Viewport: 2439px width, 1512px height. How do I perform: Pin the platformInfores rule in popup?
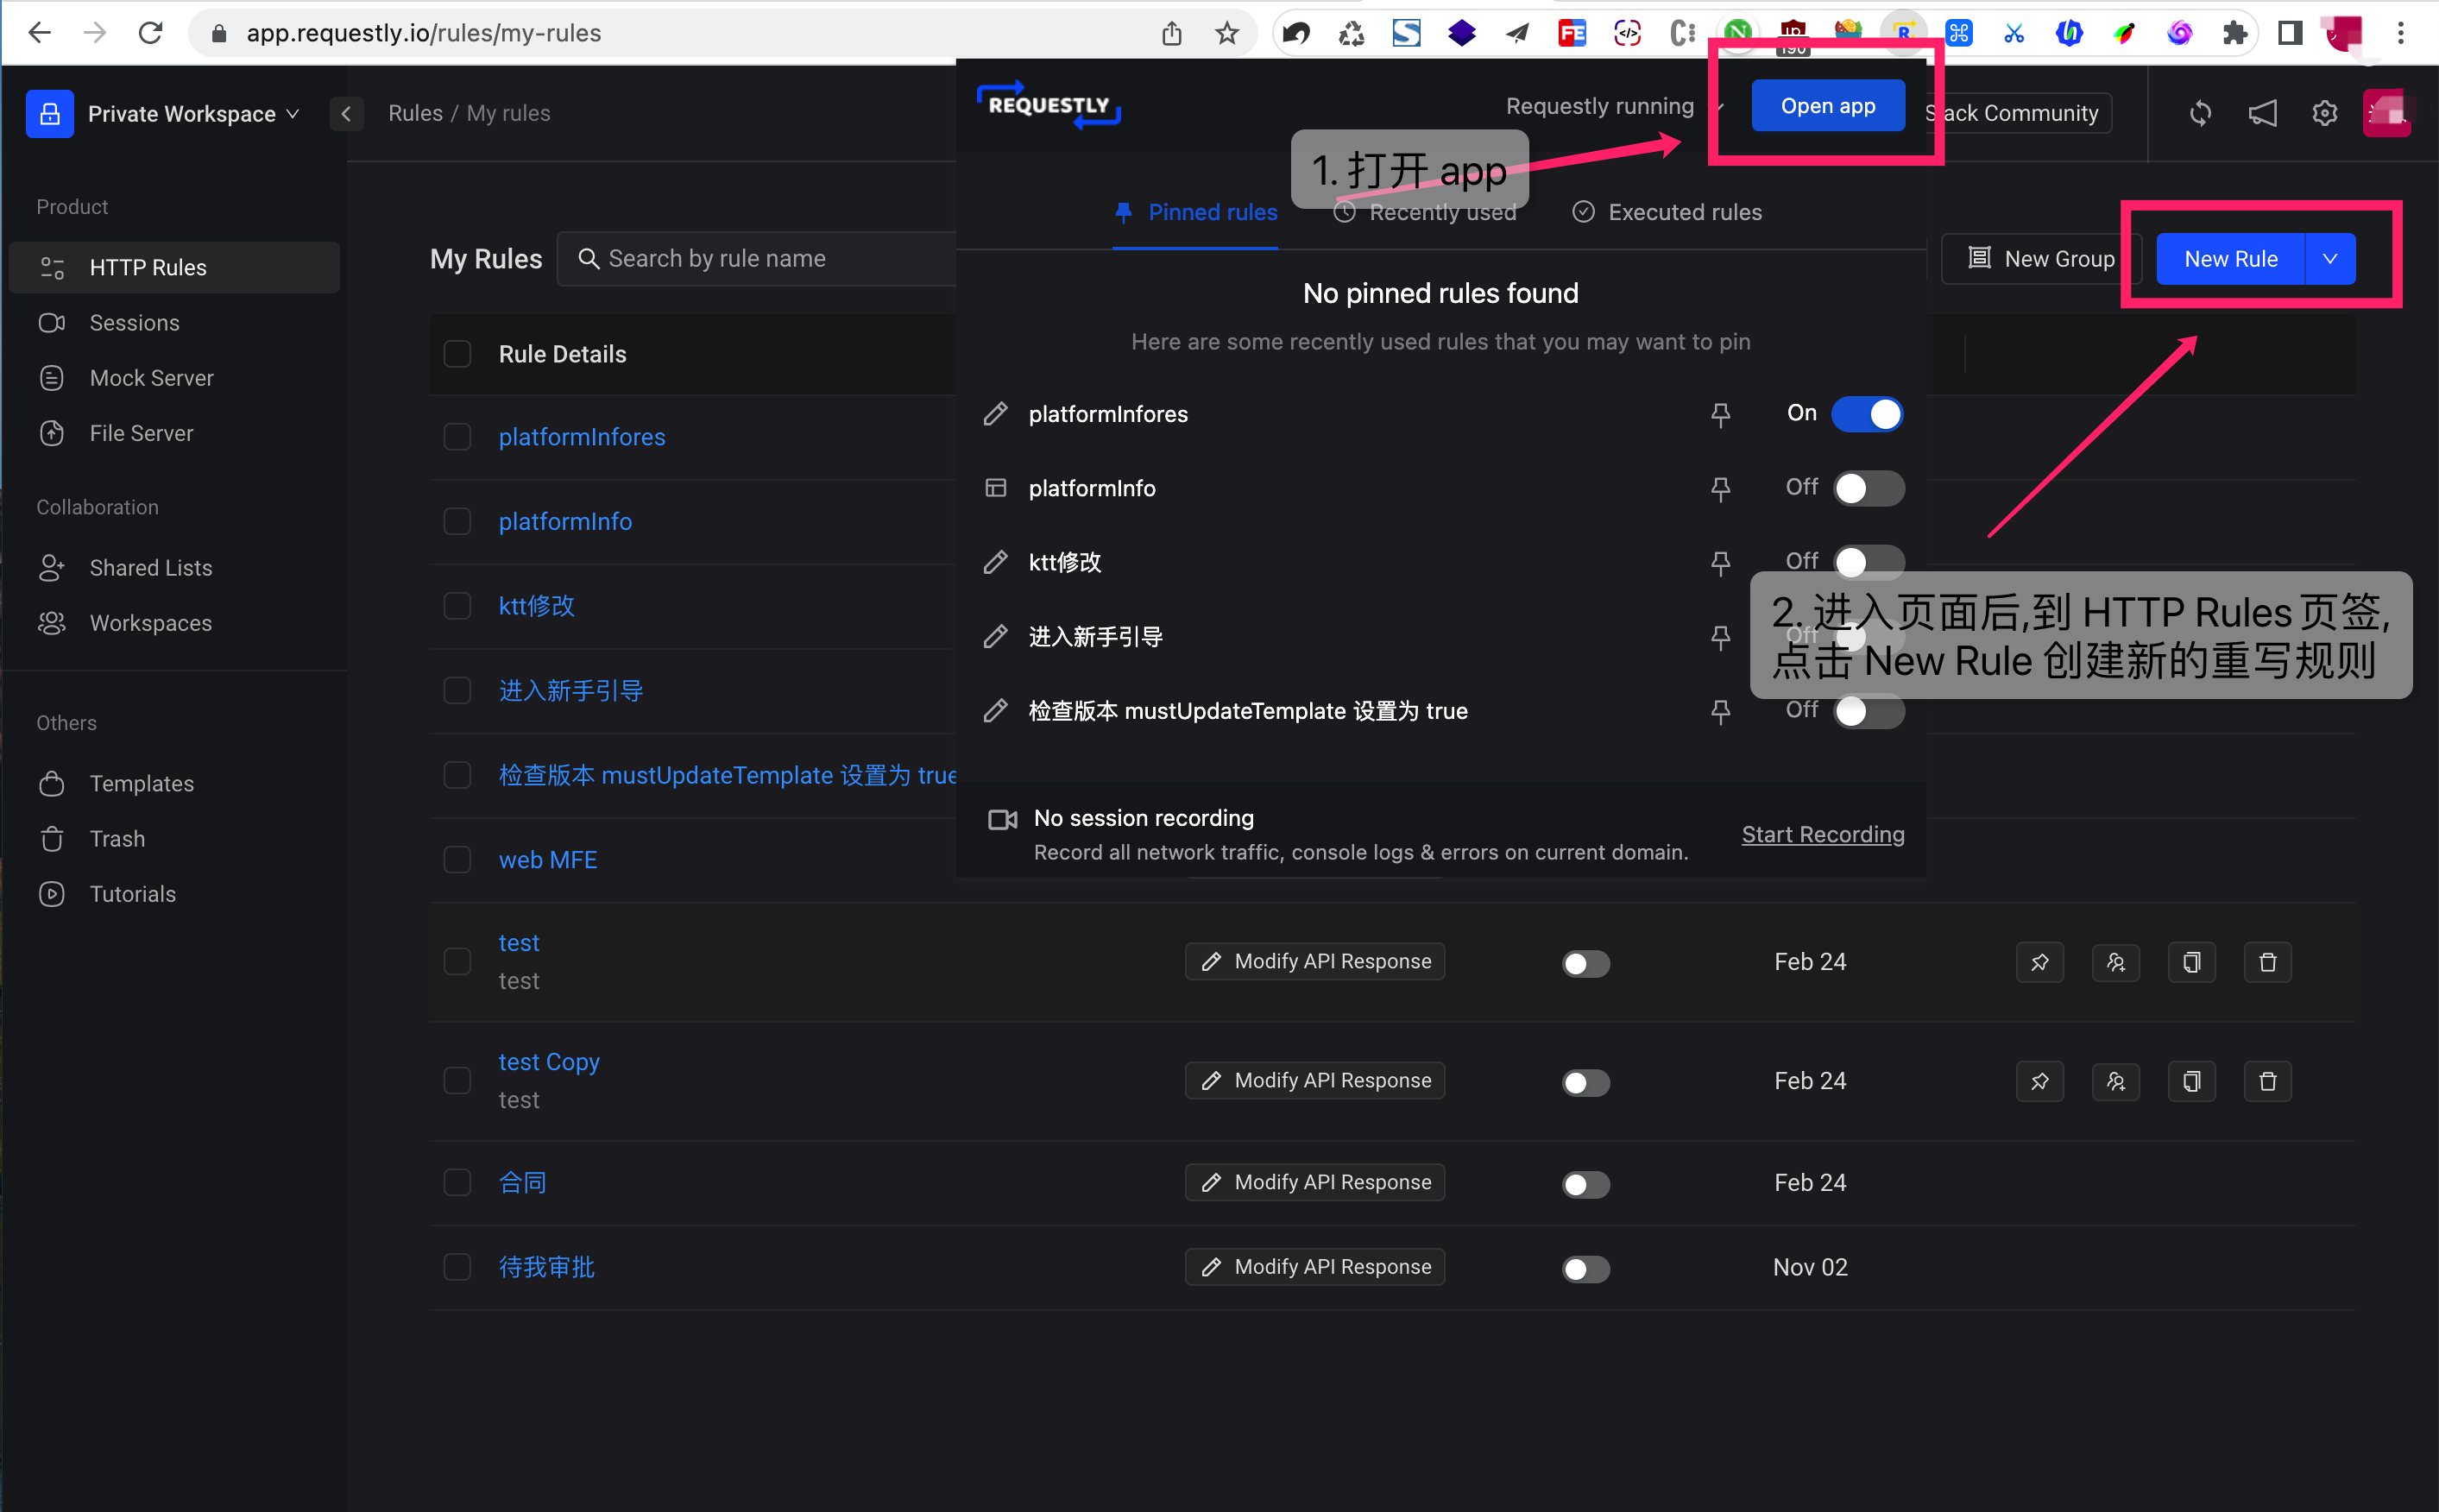(x=1720, y=414)
